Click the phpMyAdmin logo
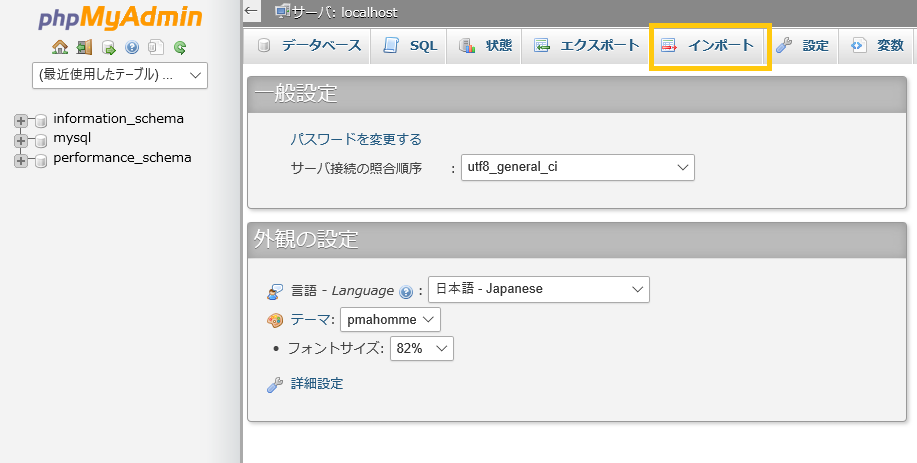917x463 pixels. (x=120, y=18)
